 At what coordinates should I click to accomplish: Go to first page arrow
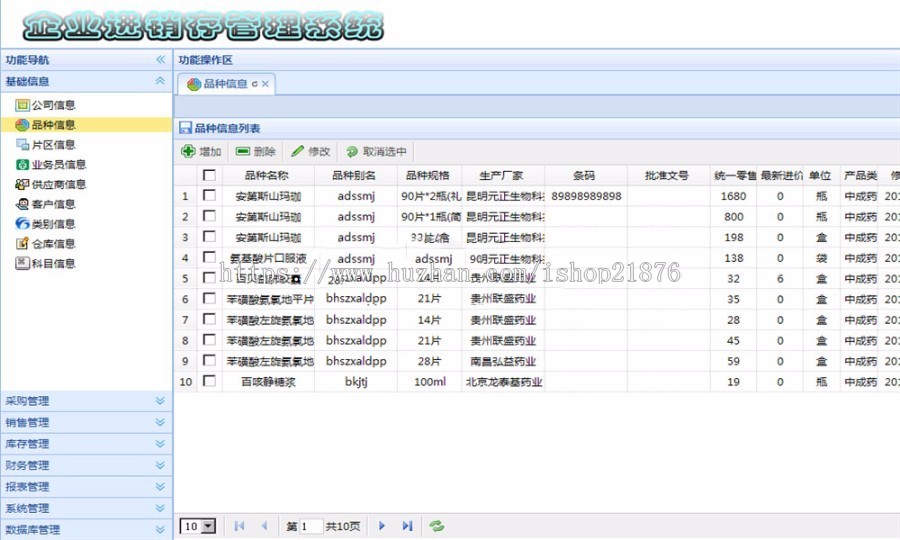[x=239, y=526]
